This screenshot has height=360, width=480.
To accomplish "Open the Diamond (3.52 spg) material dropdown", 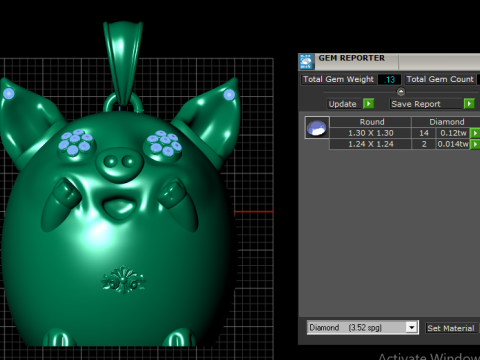I will [412, 328].
